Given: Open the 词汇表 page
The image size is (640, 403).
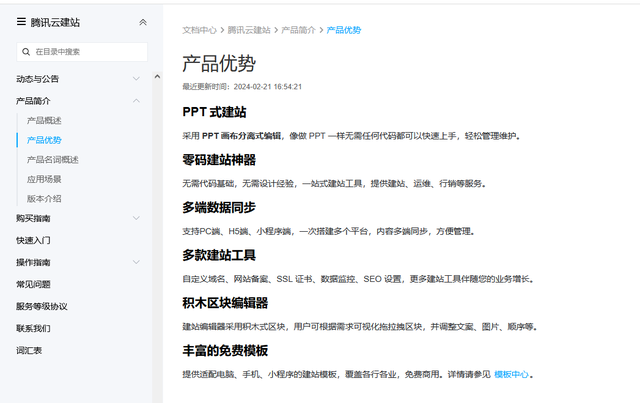Looking at the screenshot, I should (x=29, y=350).
